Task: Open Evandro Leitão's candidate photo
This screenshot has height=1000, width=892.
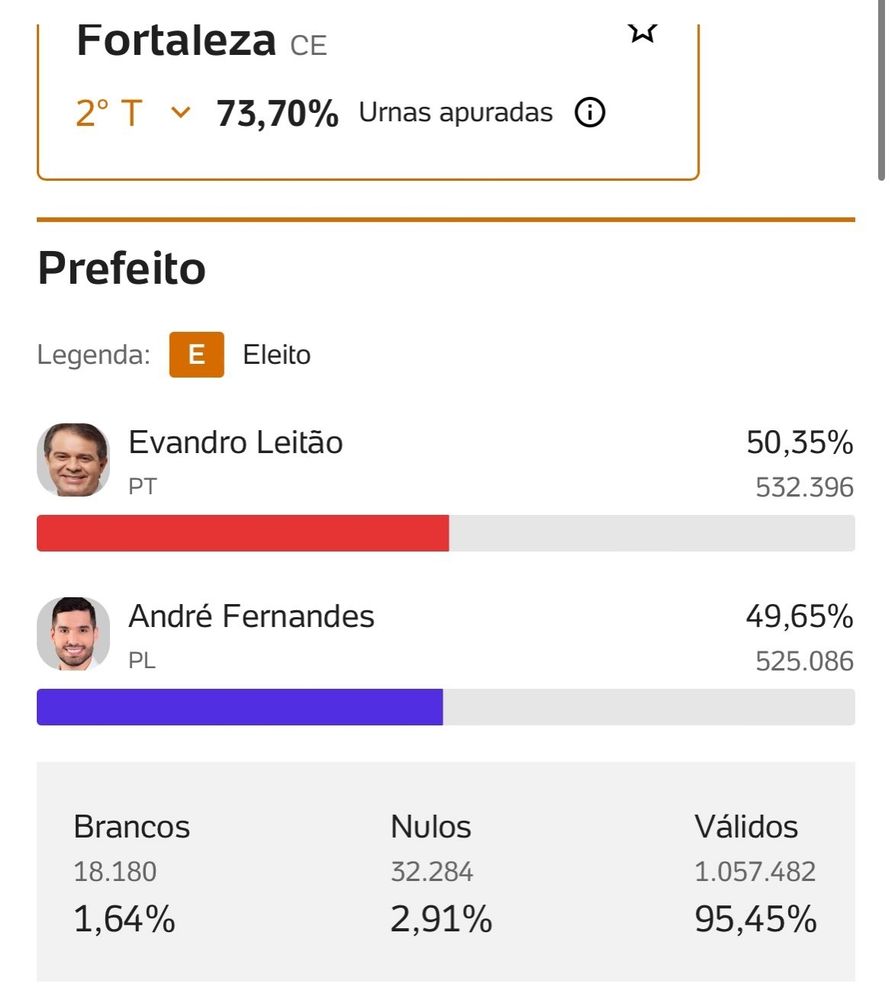Action: click(x=73, y=460)
